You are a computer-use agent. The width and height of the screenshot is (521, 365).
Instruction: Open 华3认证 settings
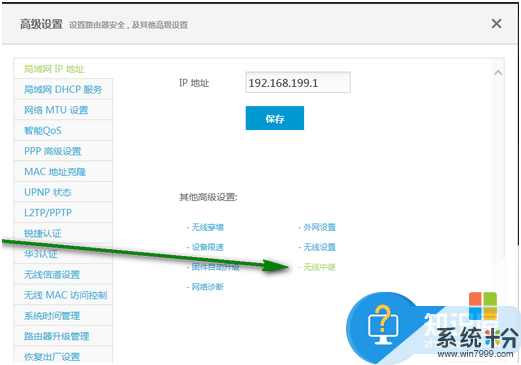63,254
